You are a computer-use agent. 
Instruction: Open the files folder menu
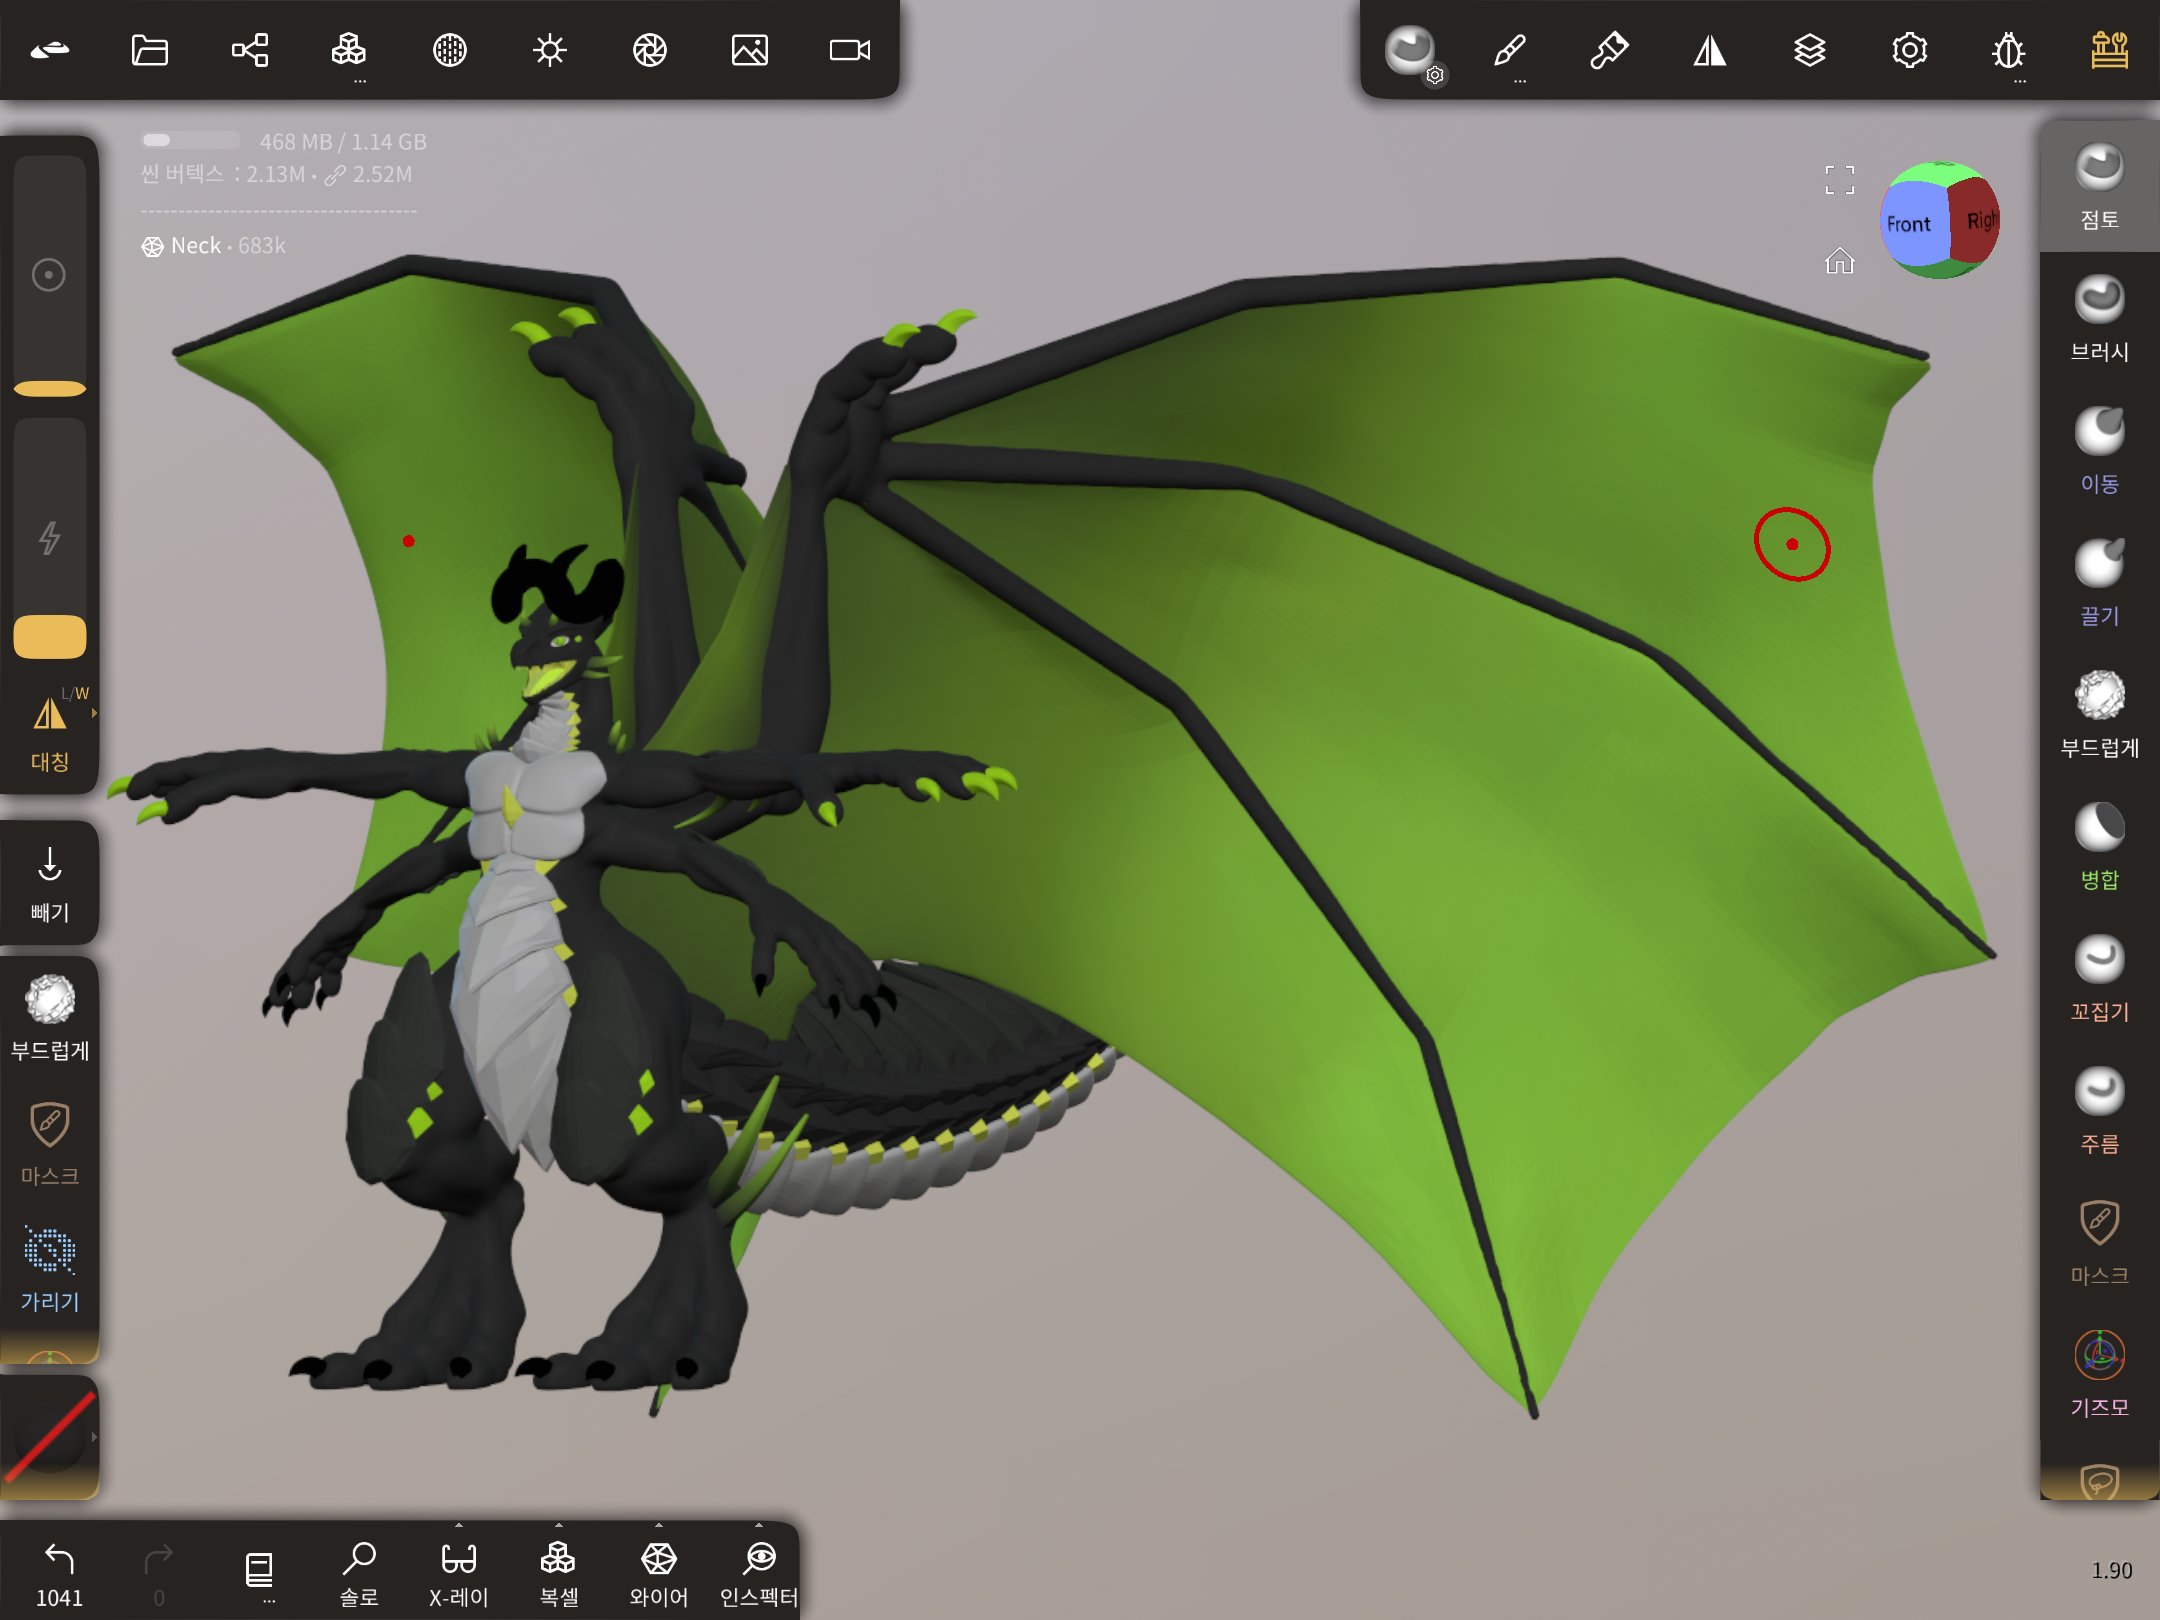pyautogui.click(x=150, y=50)
